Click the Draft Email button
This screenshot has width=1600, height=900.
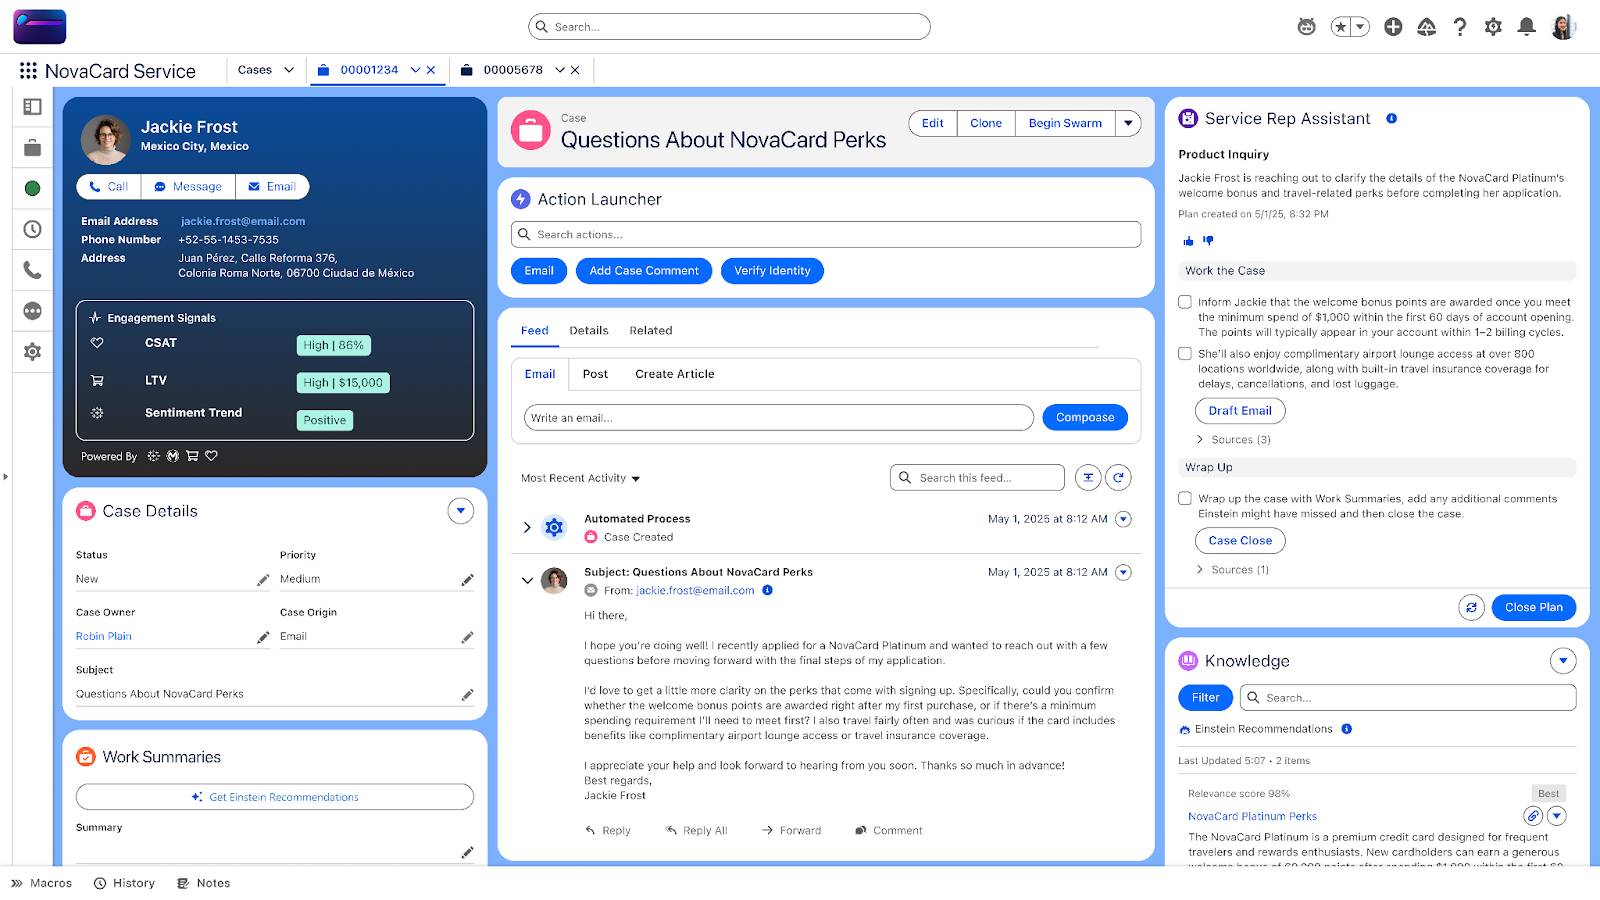tap(1240, 411)
